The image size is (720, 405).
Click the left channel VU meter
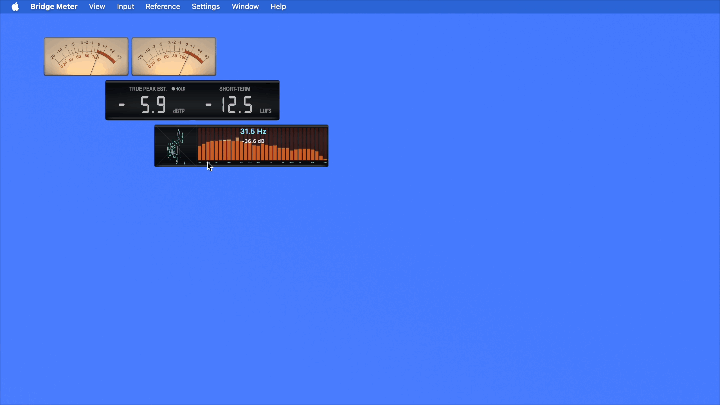[x=86, y=56]
